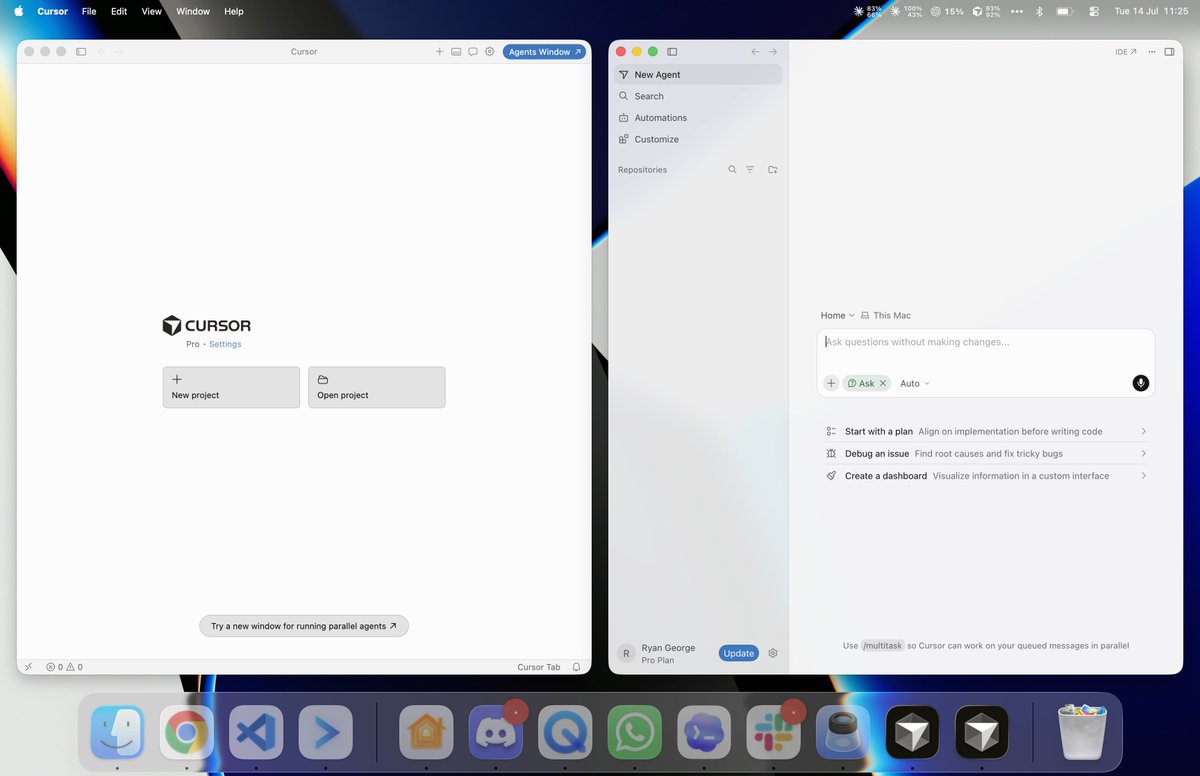Focus the 'Ask questions without making changes' input
This screenshot has width=1200, height=776.
pos(986,342)
